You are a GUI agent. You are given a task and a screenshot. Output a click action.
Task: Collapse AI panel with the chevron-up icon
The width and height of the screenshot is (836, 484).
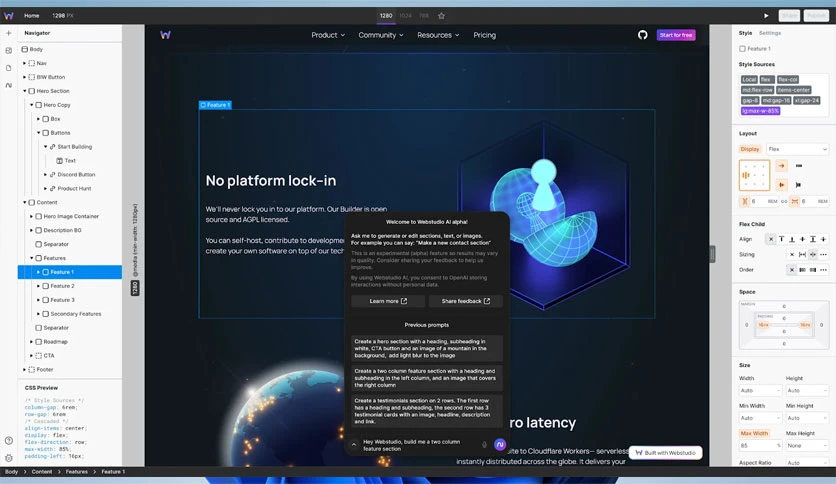point(353,445)
